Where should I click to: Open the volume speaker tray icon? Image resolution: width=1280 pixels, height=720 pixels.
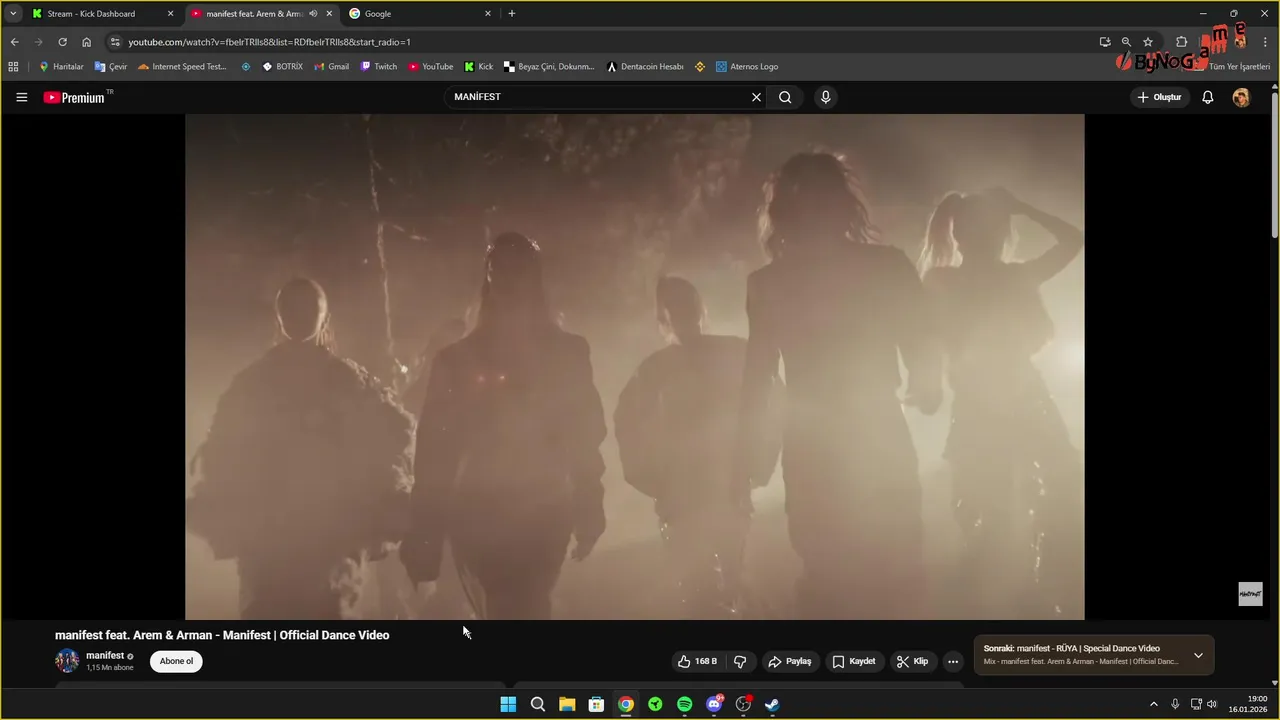point(1212,704)
